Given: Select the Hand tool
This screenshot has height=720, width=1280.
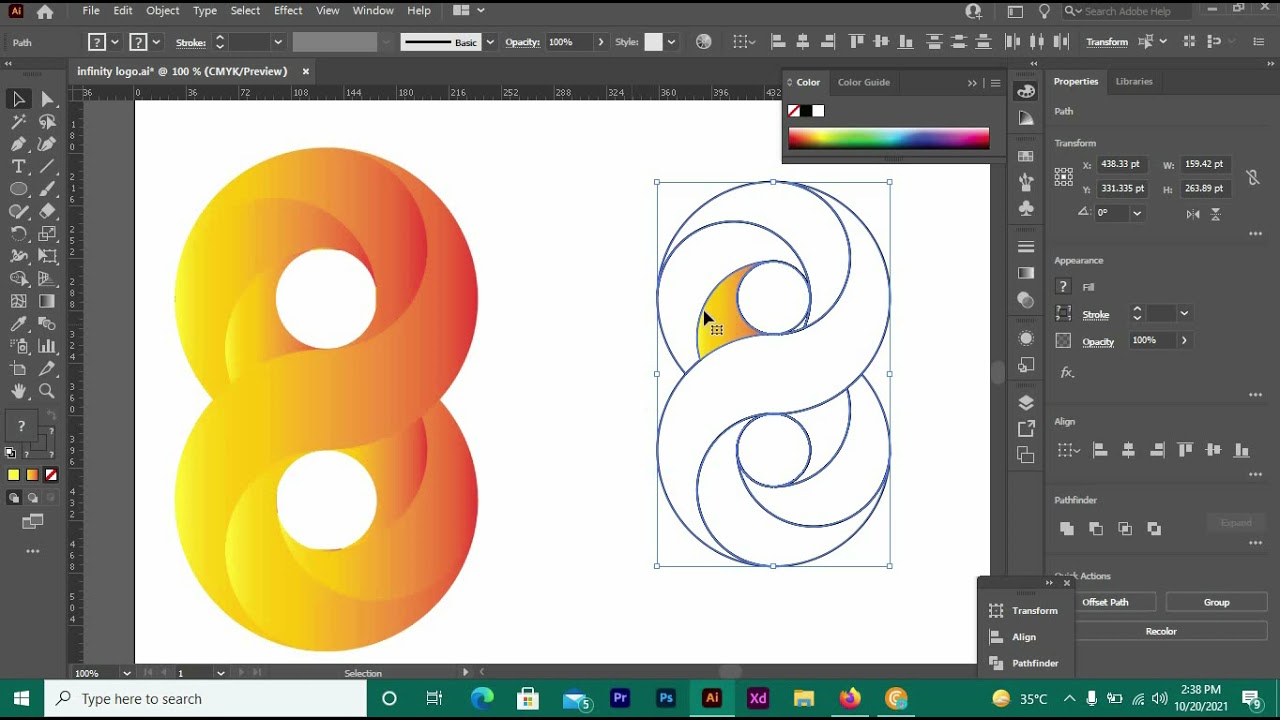Looking at the screenshot, I should tap(18, 391).
